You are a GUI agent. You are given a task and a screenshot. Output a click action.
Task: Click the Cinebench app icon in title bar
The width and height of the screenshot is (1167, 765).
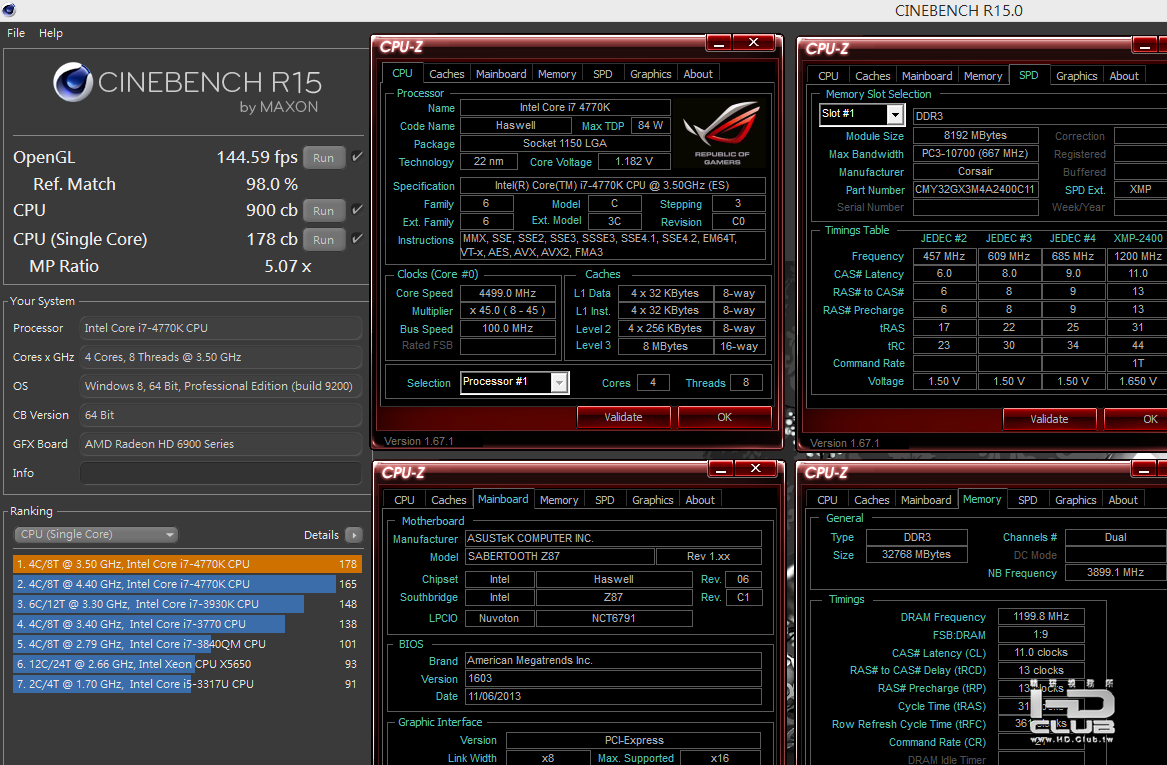point(9,10)
